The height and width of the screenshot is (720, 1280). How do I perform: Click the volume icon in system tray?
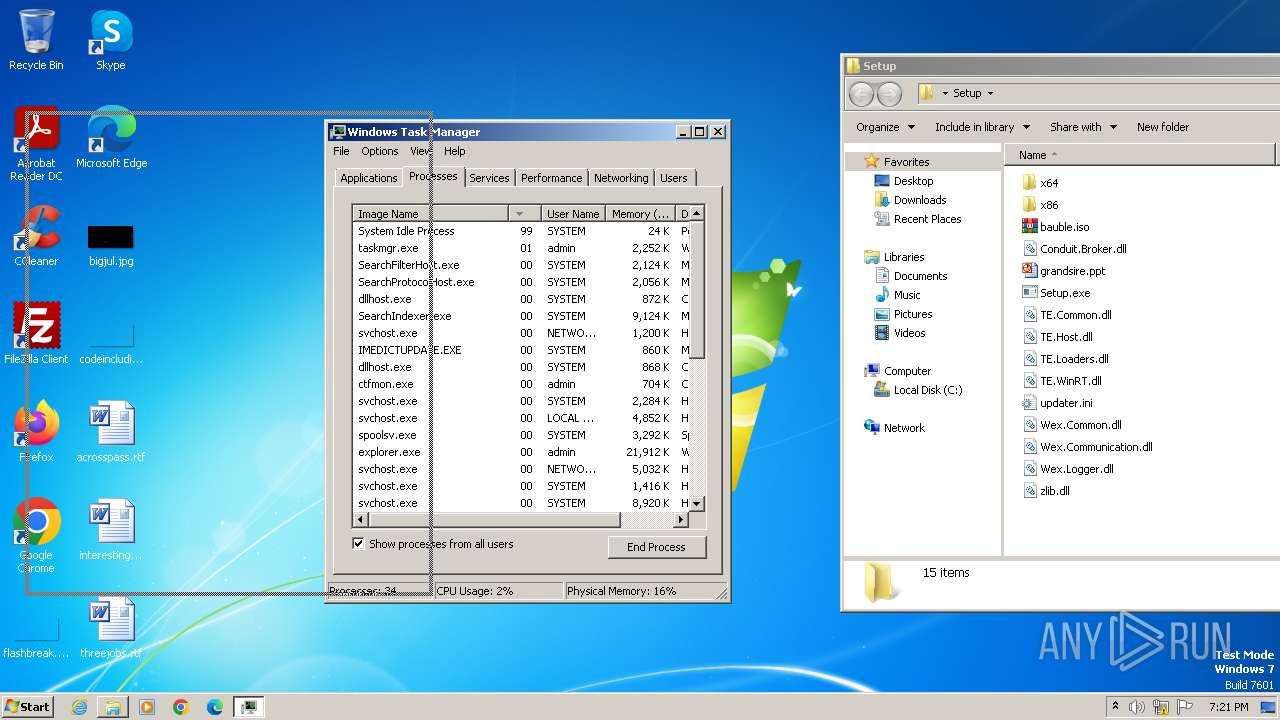click(1137, 707)
